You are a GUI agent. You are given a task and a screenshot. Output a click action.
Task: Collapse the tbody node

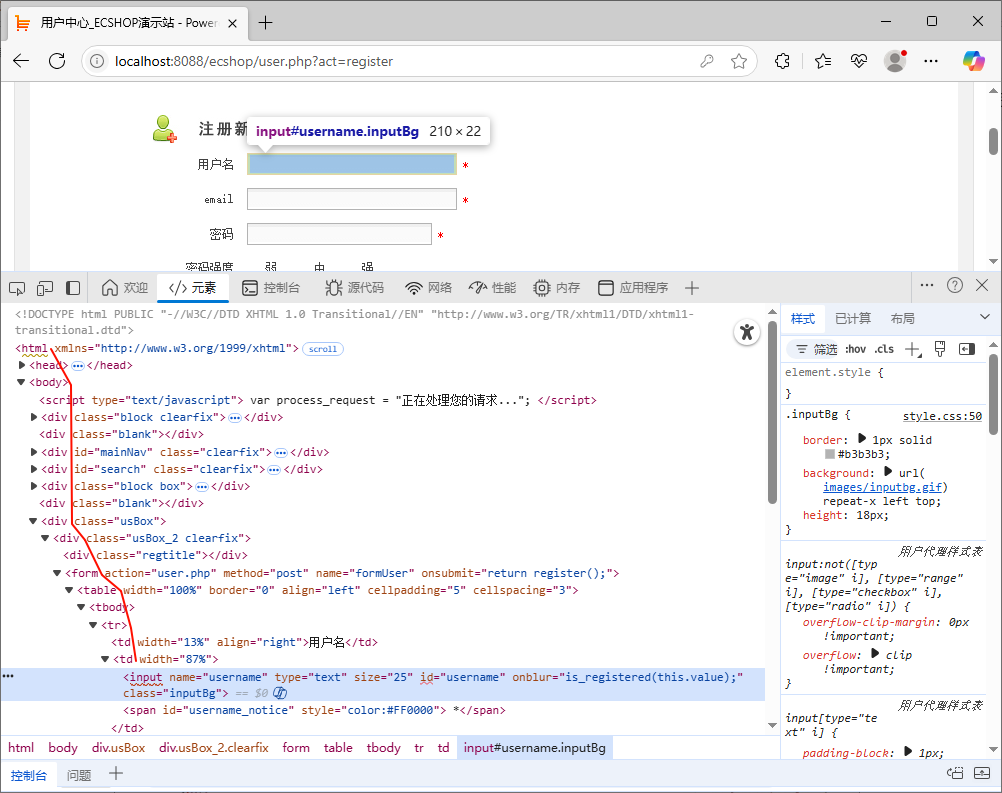[x=81, y=607]
